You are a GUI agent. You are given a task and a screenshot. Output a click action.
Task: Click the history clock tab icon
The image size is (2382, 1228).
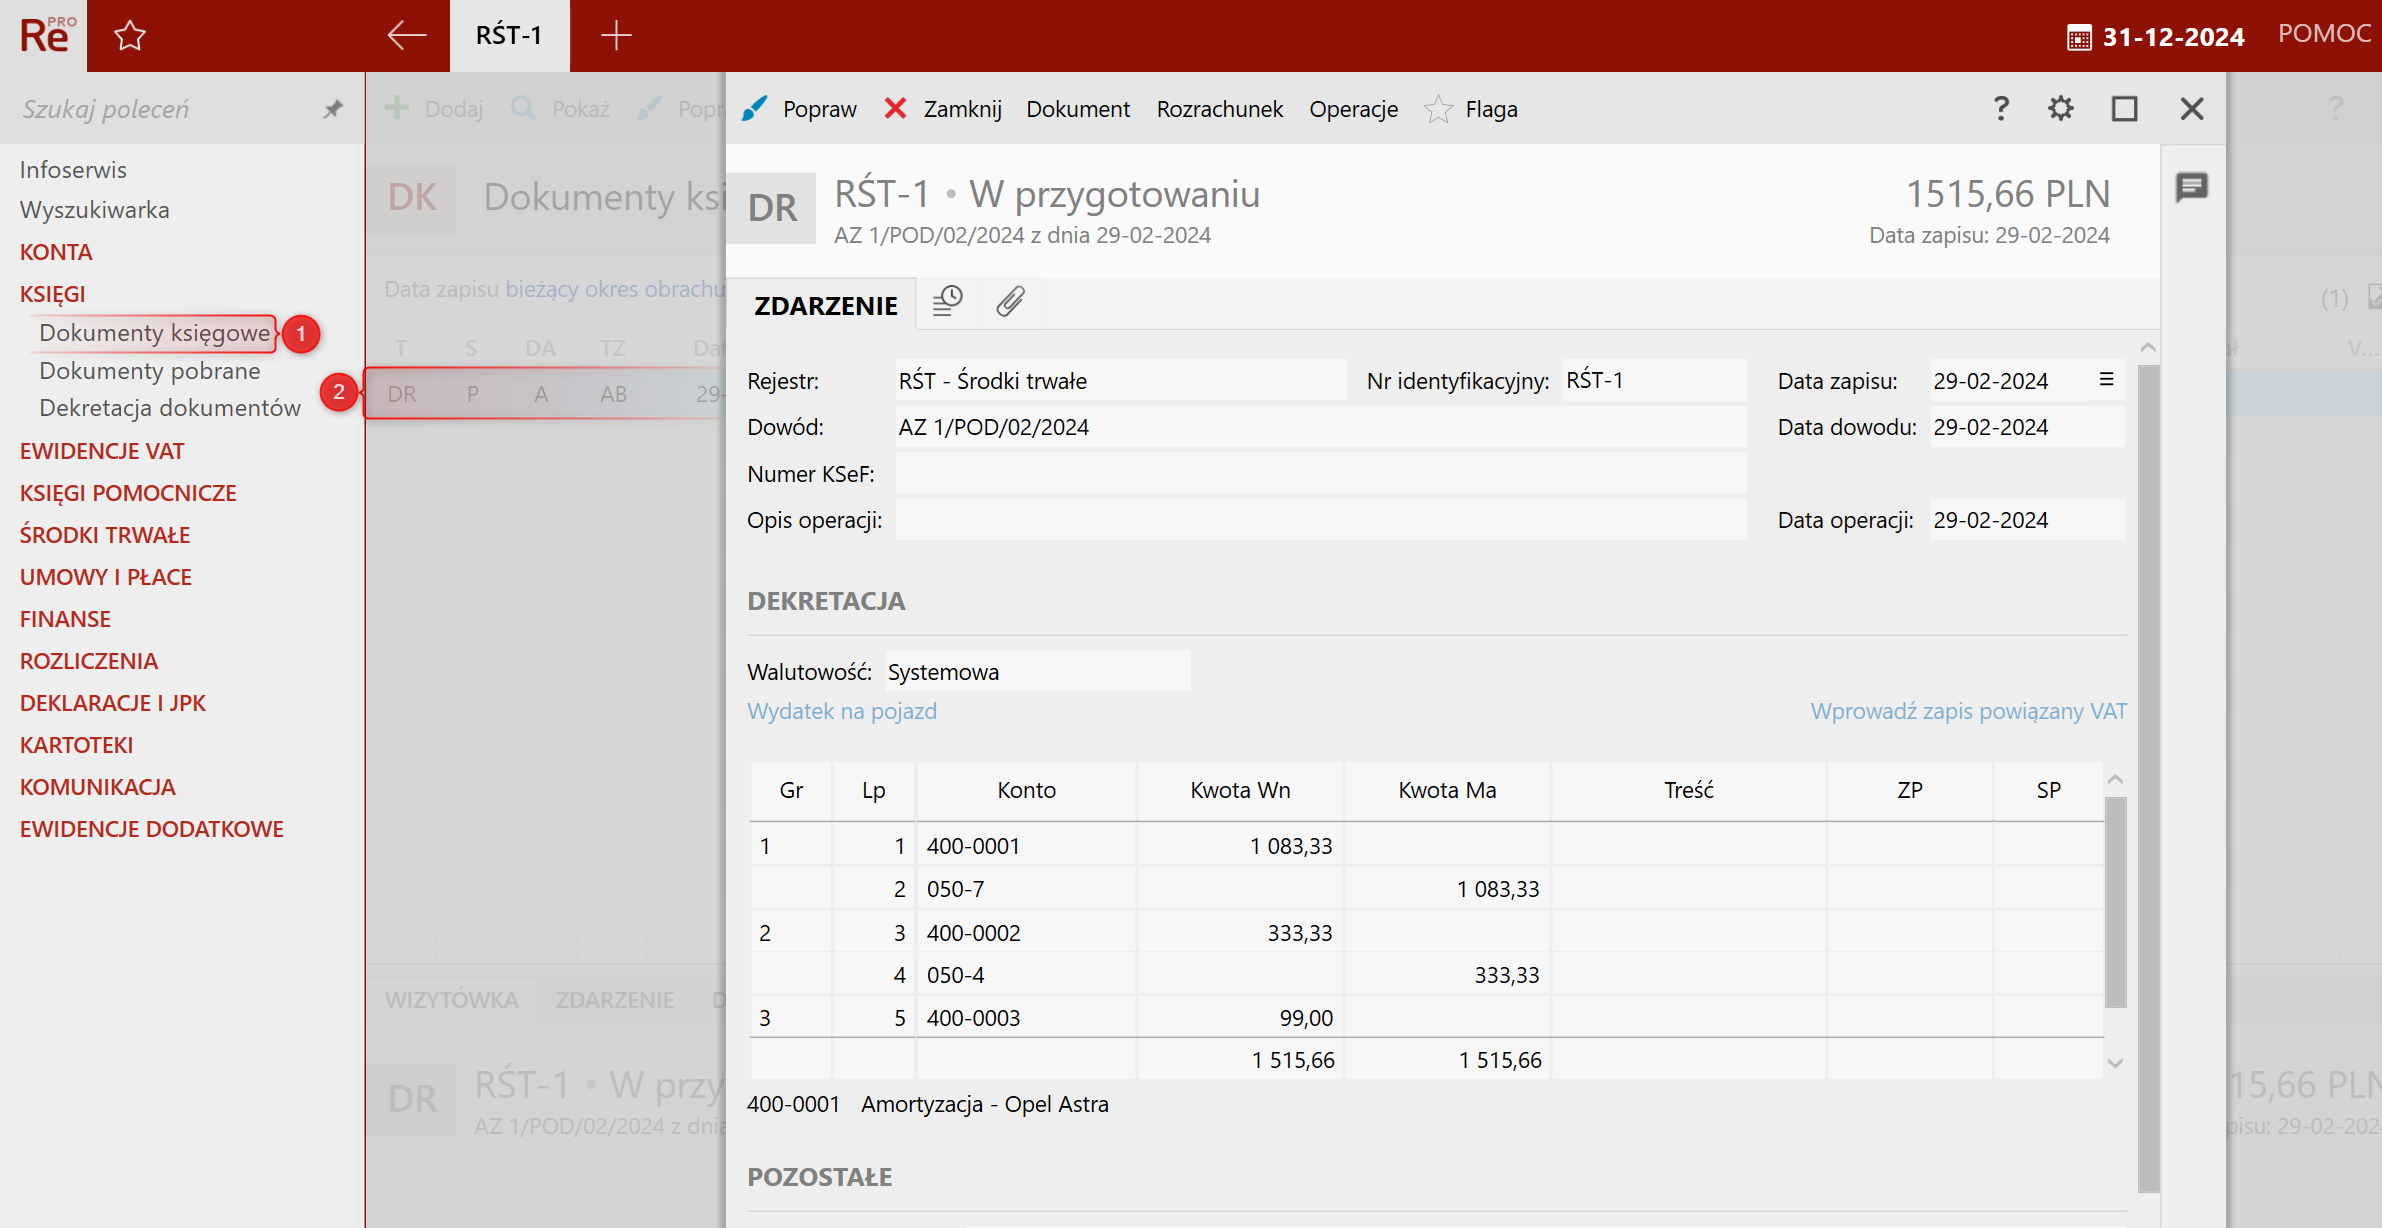pyautogui.click(x=947, y=301)
